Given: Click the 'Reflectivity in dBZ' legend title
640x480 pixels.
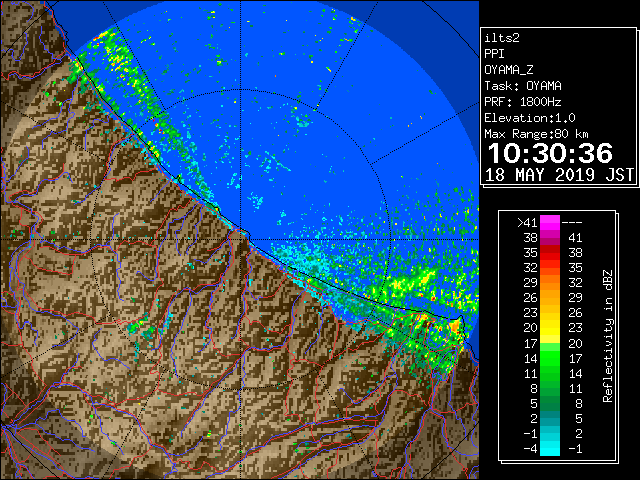Looking at the screenshot, I should pos(608,336).
